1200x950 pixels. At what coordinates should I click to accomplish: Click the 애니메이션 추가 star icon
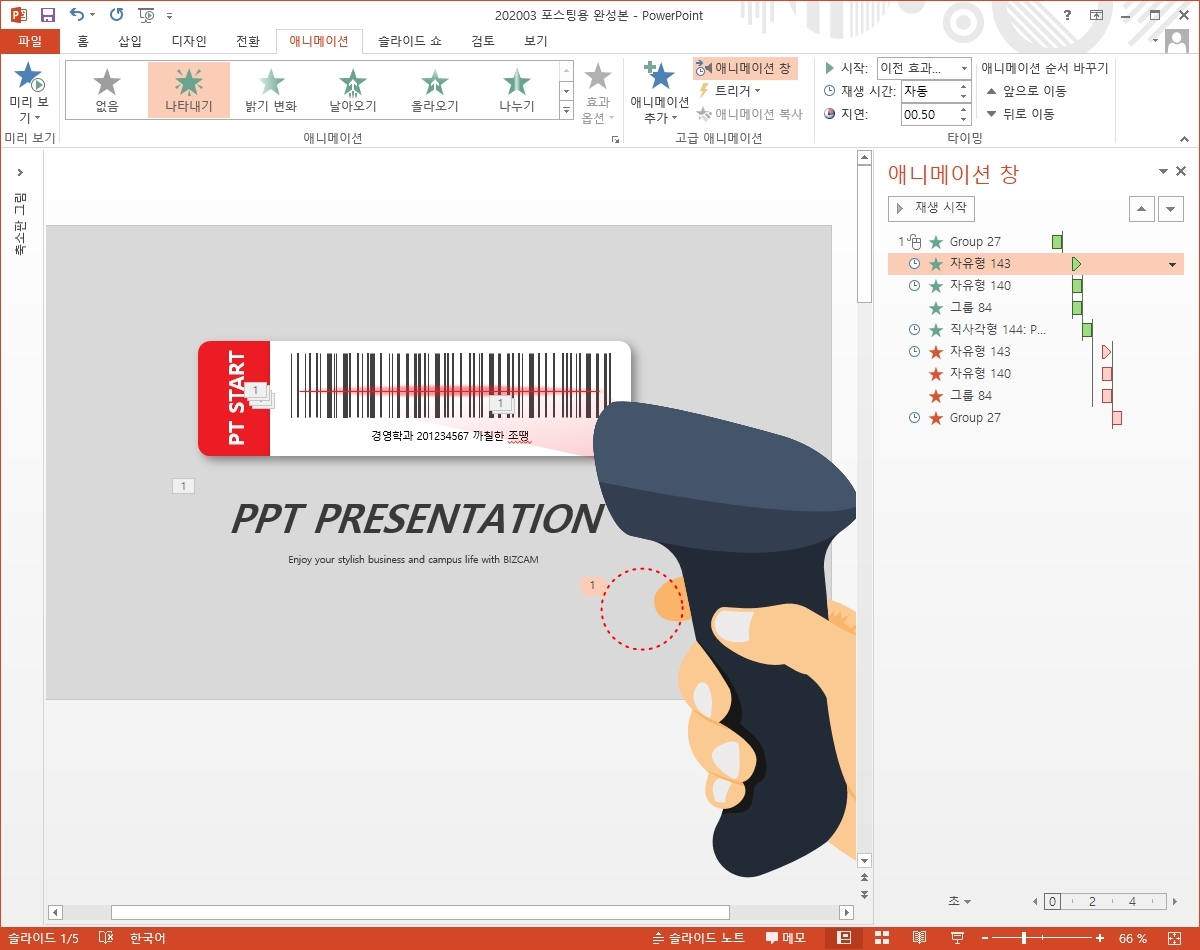[x=659, y=76]
